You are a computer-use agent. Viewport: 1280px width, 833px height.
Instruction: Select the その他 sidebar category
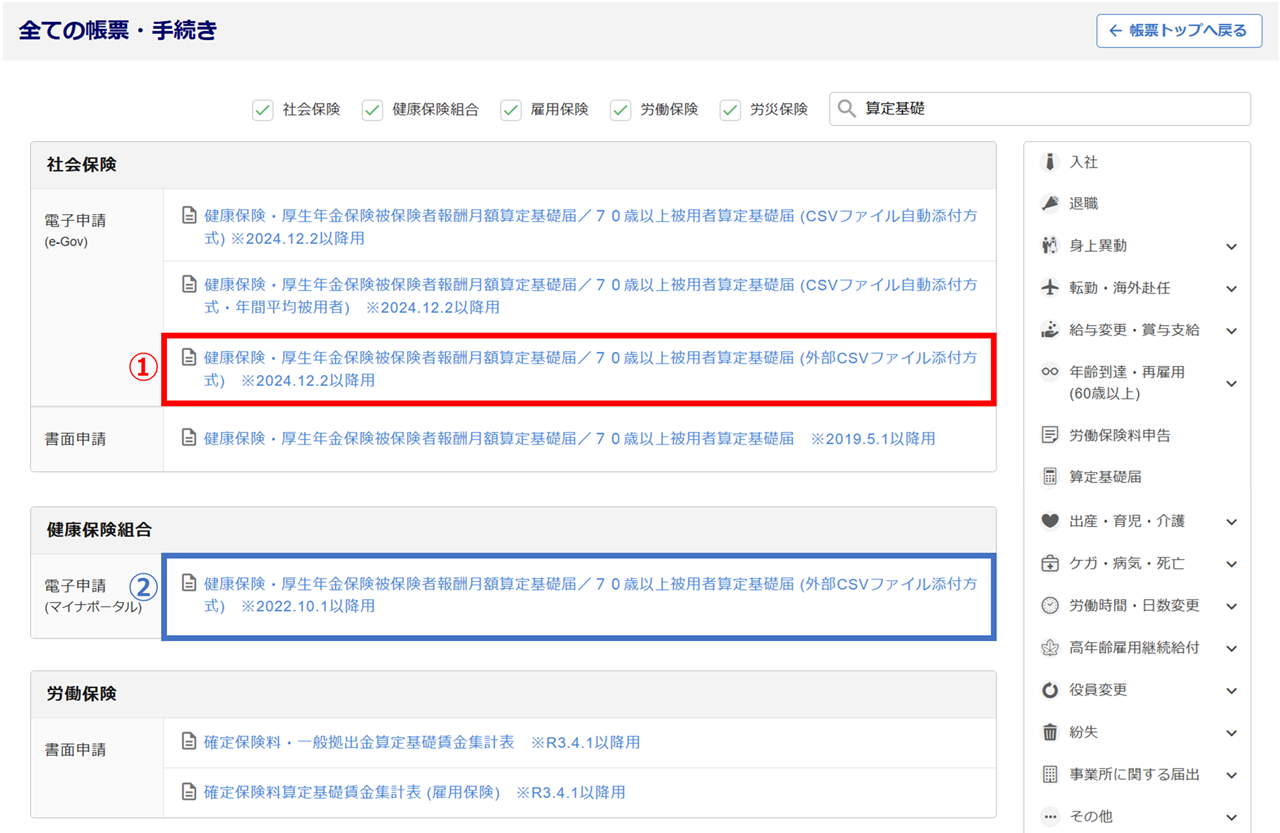pyautogui.click(x=1090, y=816)
